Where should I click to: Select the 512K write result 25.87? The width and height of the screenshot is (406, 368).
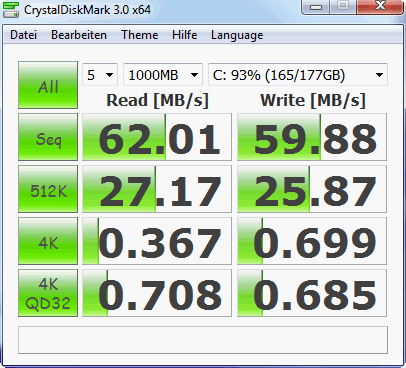pyautogui.click(x=312, y=189)
